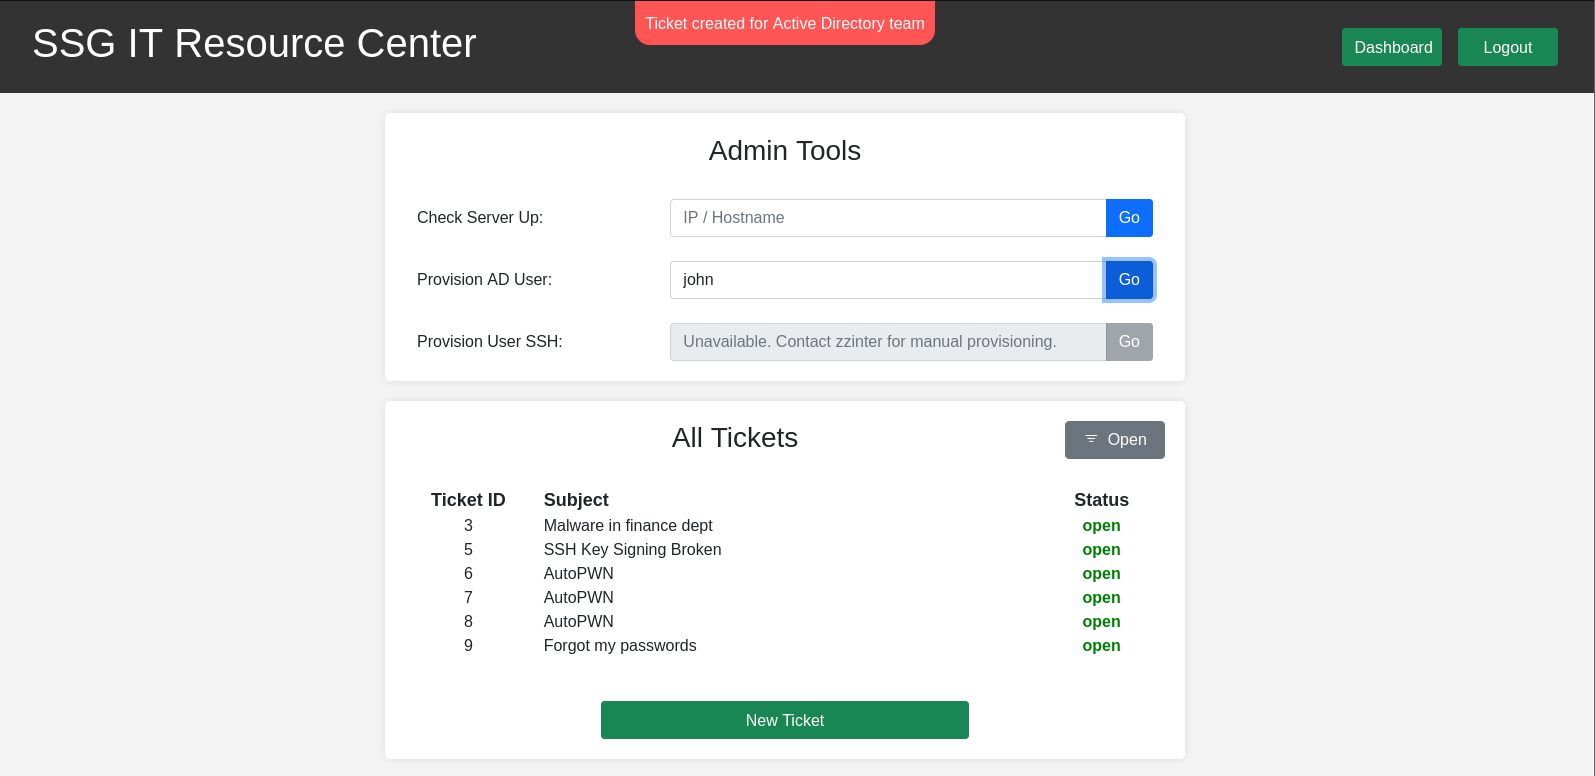Viewport: 1595px width, 776px height.
Task: Click the Admin Tools heading
Action: click(785, 150)
